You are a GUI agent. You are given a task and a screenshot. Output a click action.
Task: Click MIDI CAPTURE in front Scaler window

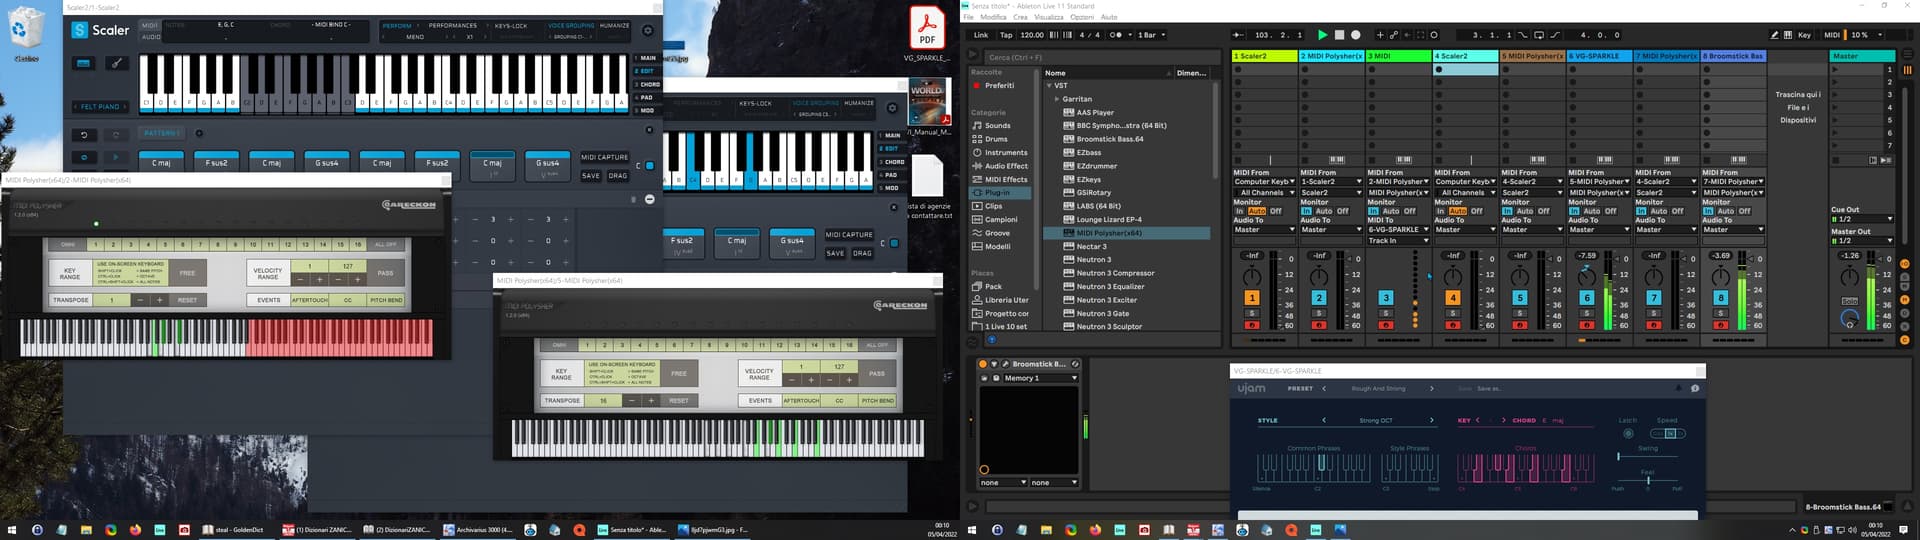pyautogui.click(x=605, y=157)
